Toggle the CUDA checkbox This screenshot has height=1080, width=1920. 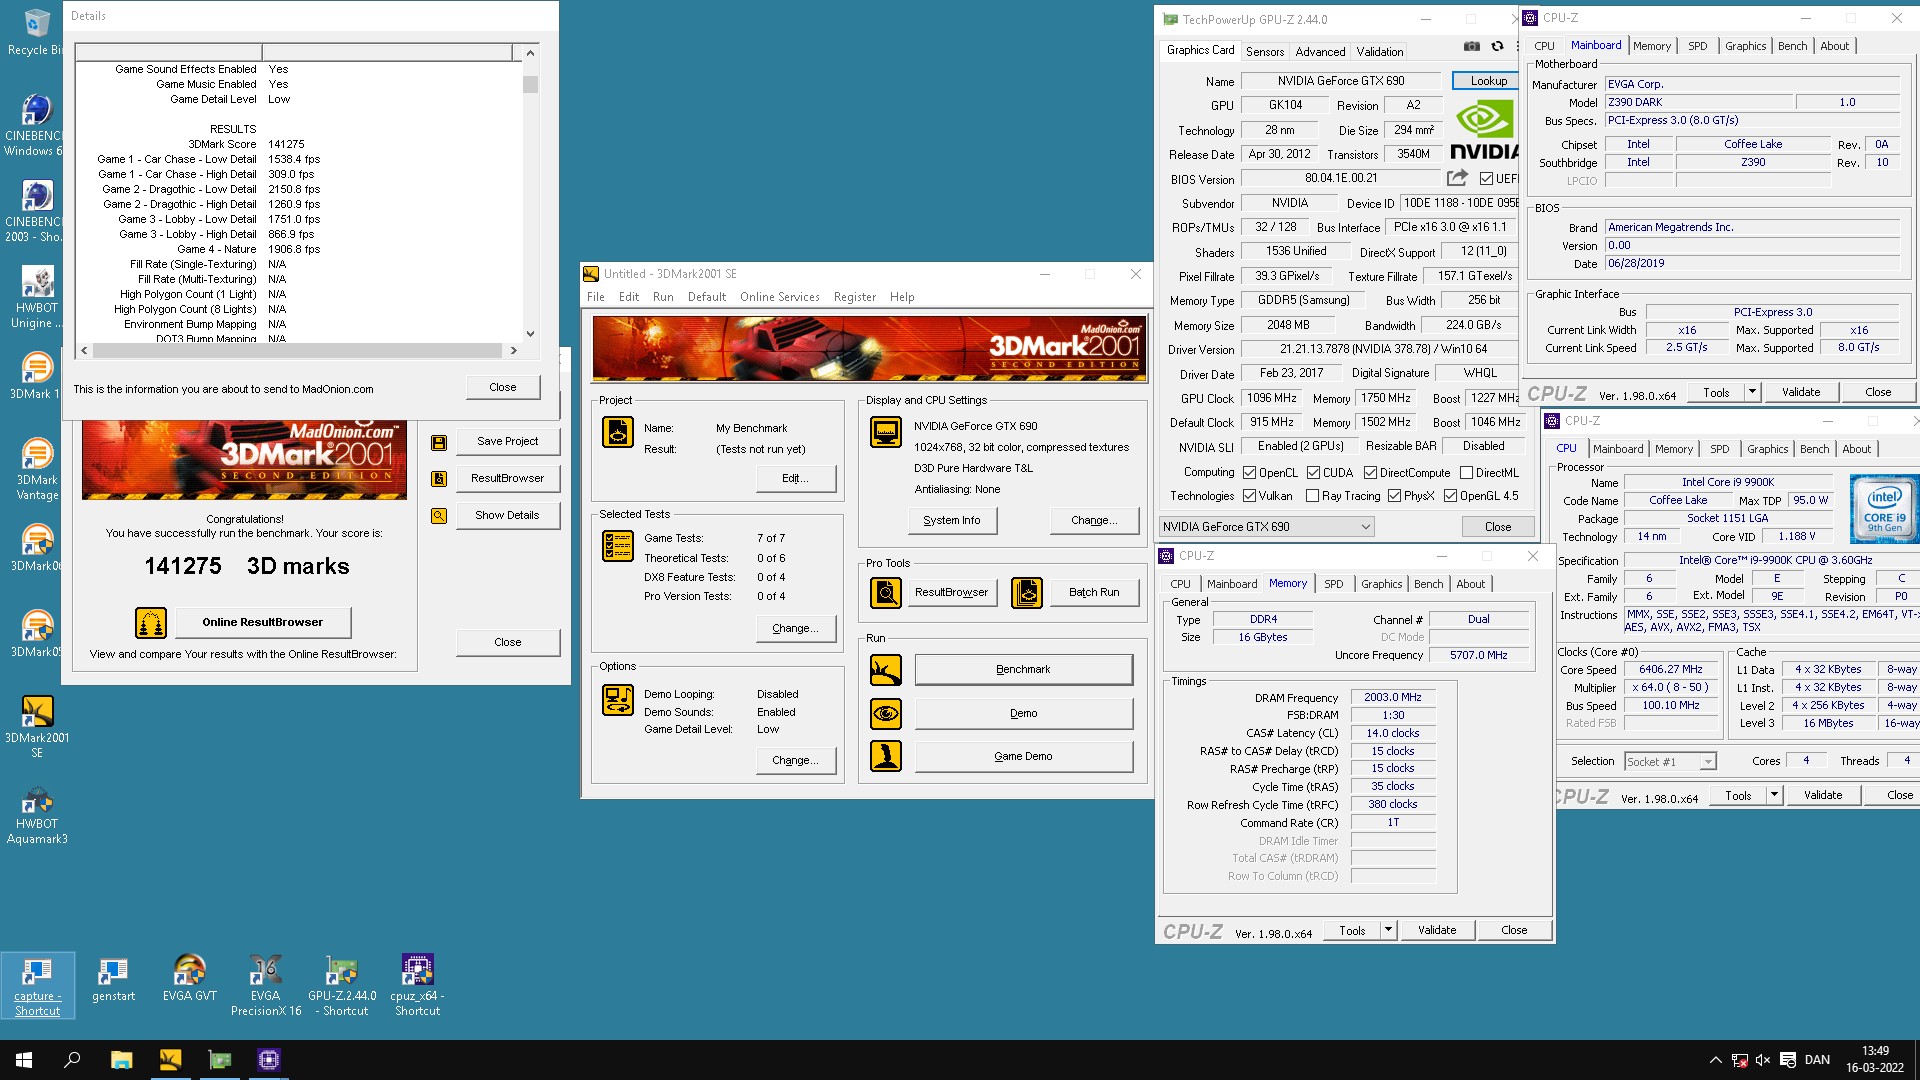[x=1313, y=473]
